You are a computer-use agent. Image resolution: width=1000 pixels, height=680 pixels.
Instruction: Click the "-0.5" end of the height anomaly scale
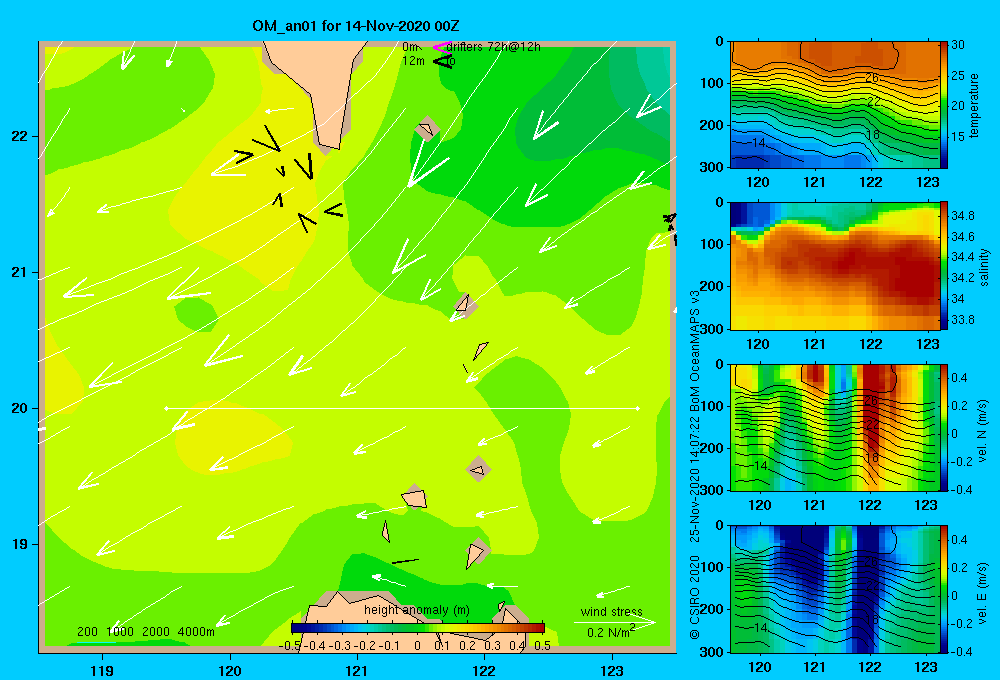point(290,645)
